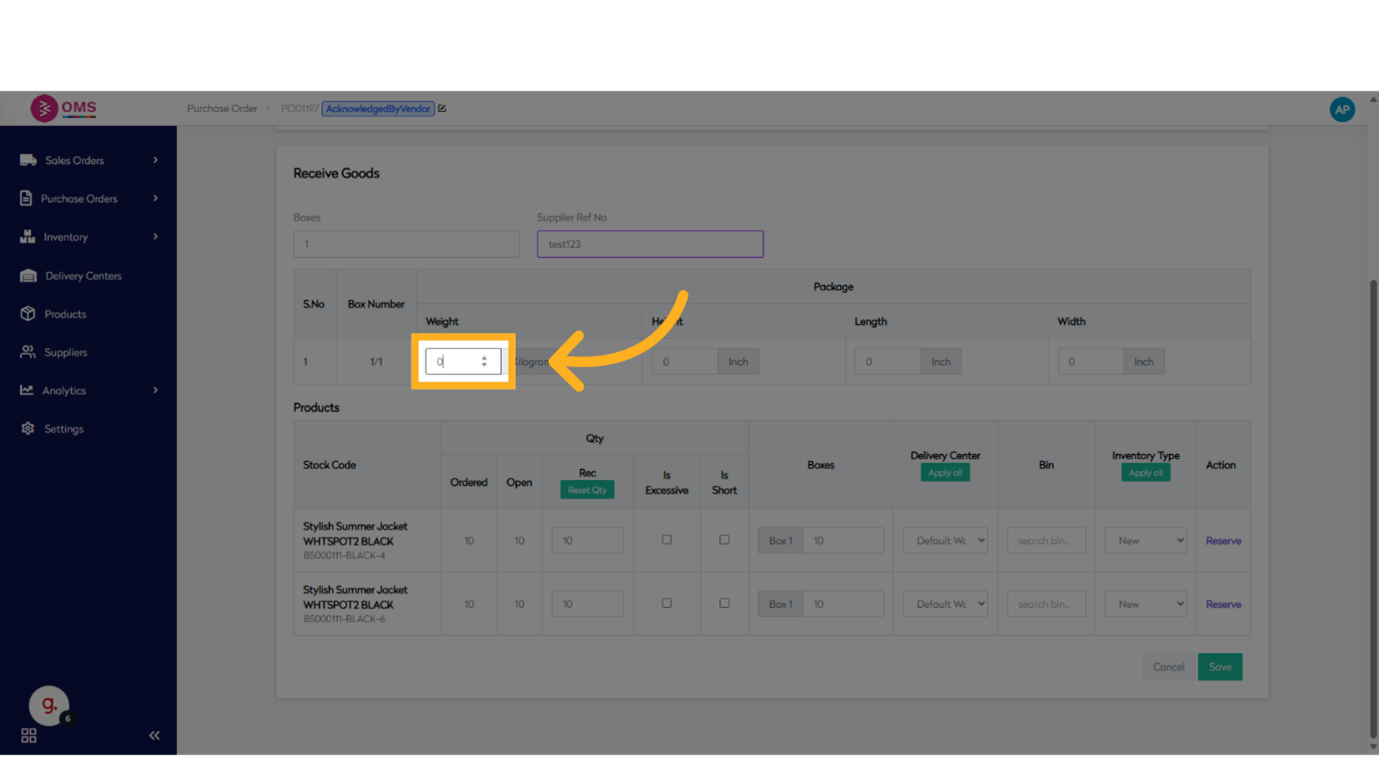The image size is (1379, 776).
Task: Click the Products cube icon
Action: (x=28, y=314)
